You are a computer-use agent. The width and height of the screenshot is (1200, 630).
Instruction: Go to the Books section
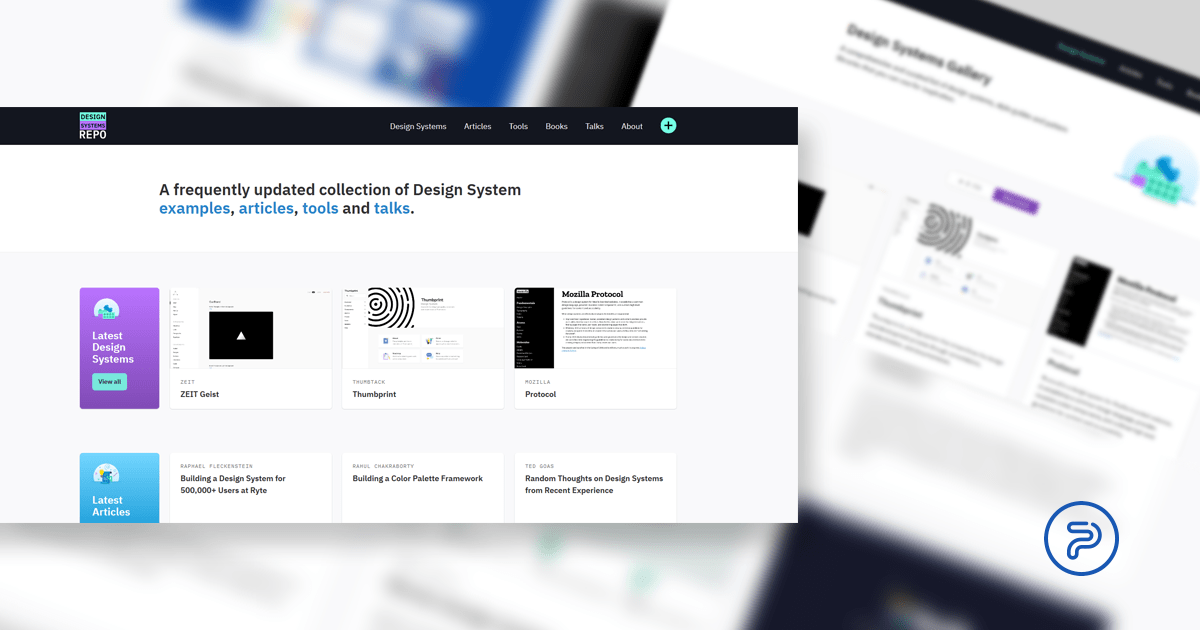pos(556,126)
